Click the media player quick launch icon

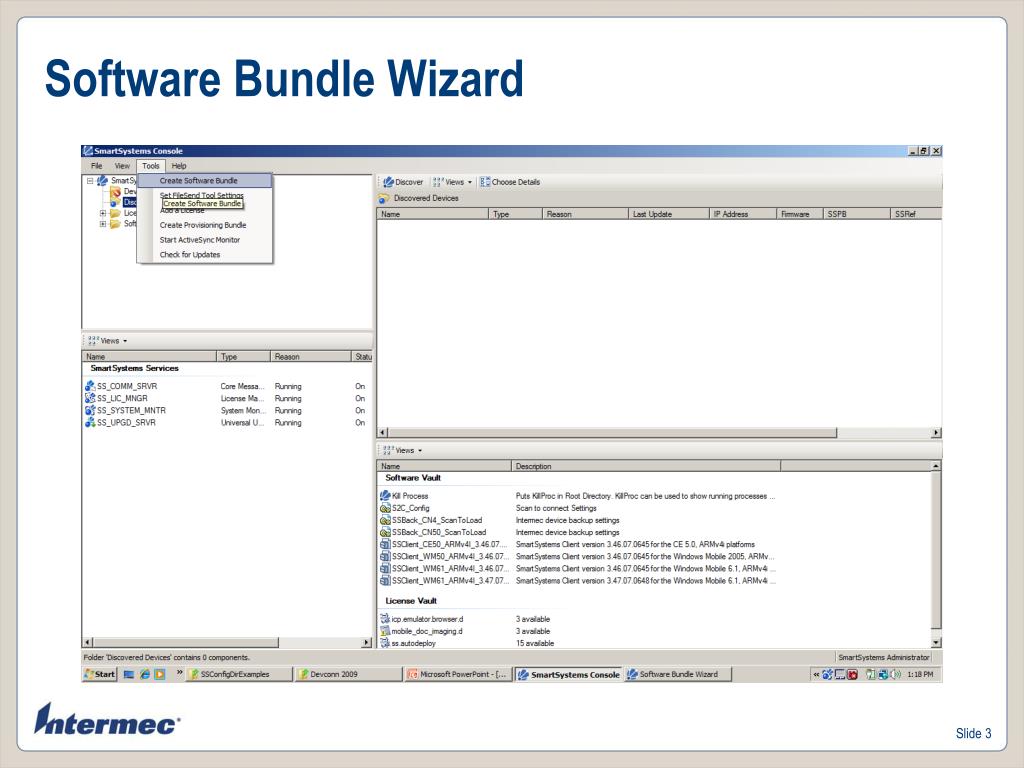160,674
